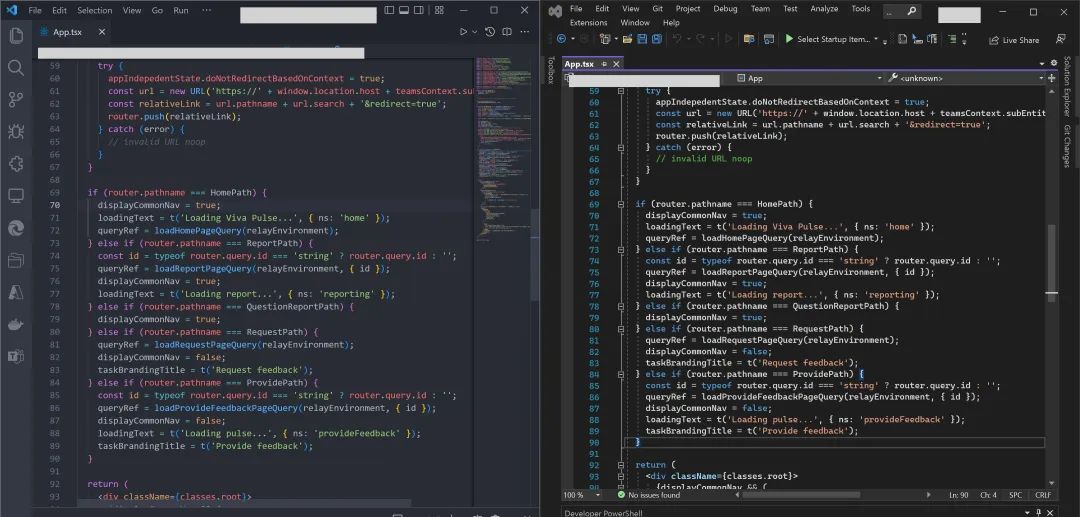Viewport: 1080px width, 517px height.
Task: Save the file in Visual Studio toolbar
Action: [x=642, y=39]
